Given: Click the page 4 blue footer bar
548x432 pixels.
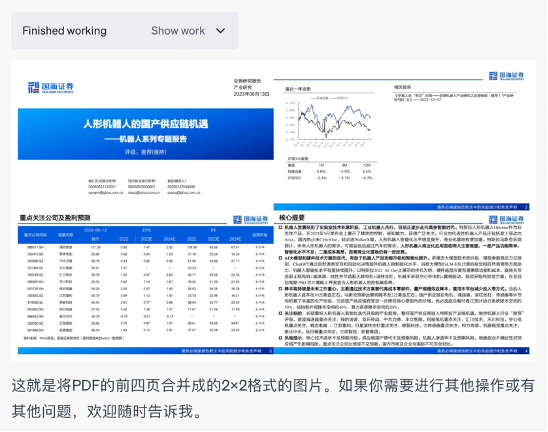Looking at the screenshot, I should point(402,351).
